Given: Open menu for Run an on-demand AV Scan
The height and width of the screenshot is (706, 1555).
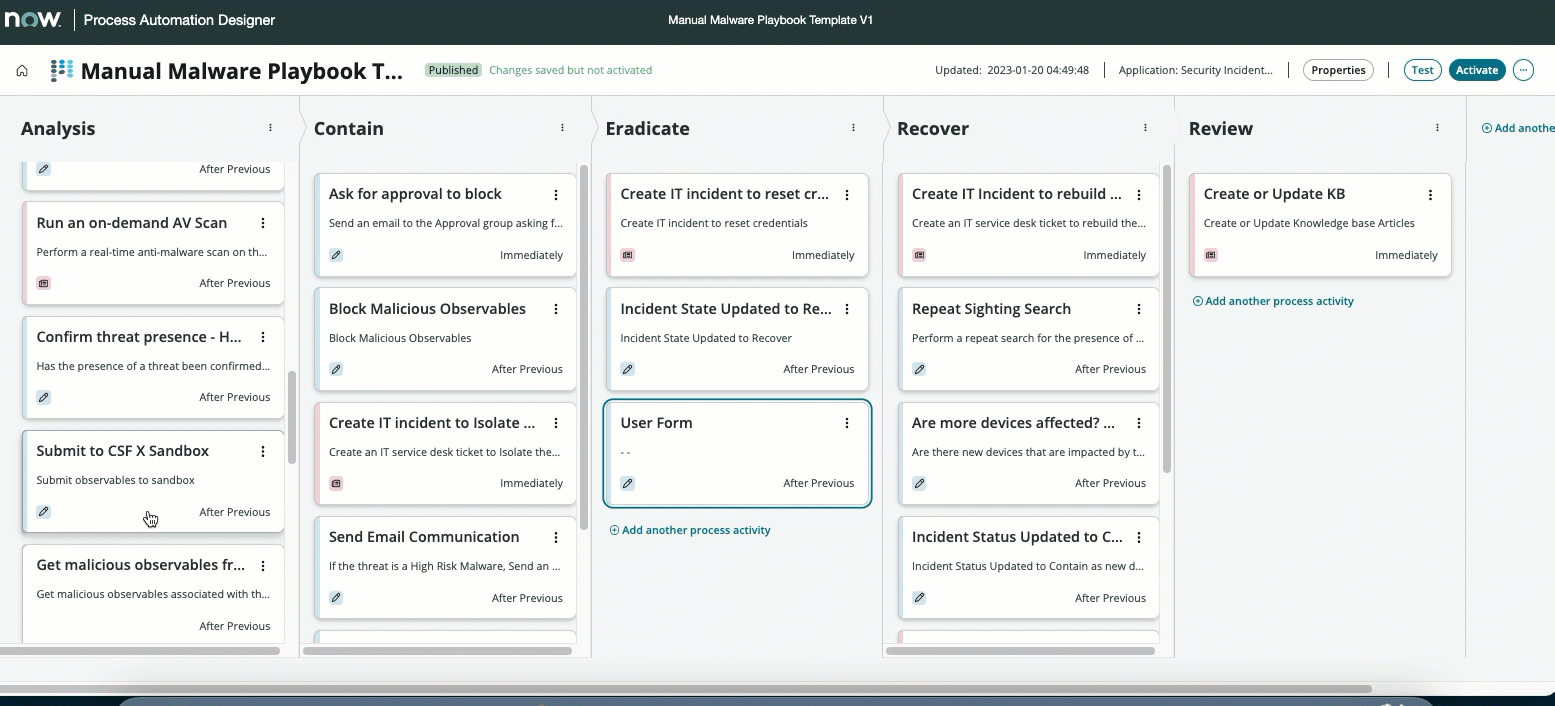Looking at the screenshot, I should (x=263, y=223).
